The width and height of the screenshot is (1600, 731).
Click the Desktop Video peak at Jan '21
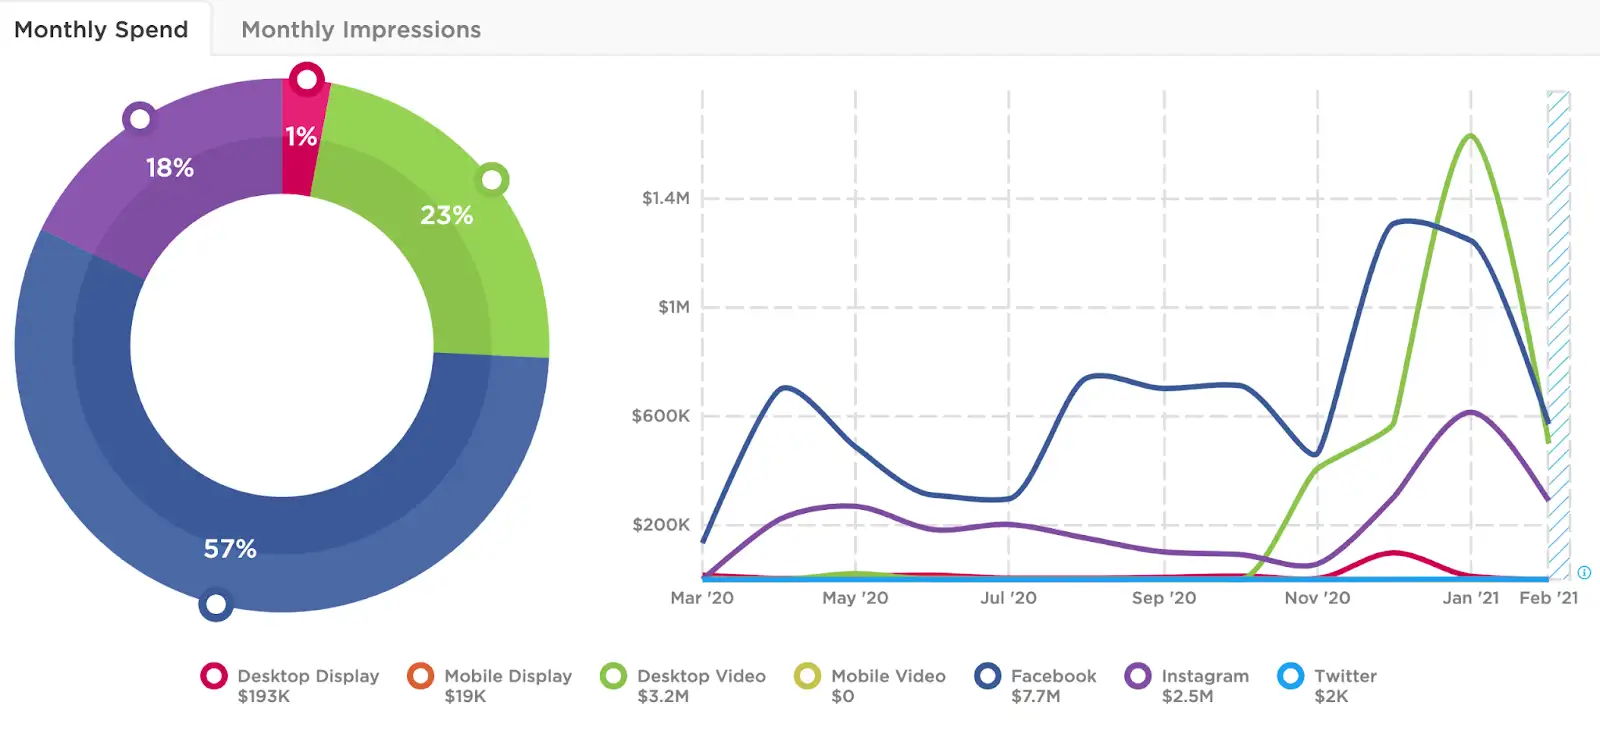[1470, 136]
